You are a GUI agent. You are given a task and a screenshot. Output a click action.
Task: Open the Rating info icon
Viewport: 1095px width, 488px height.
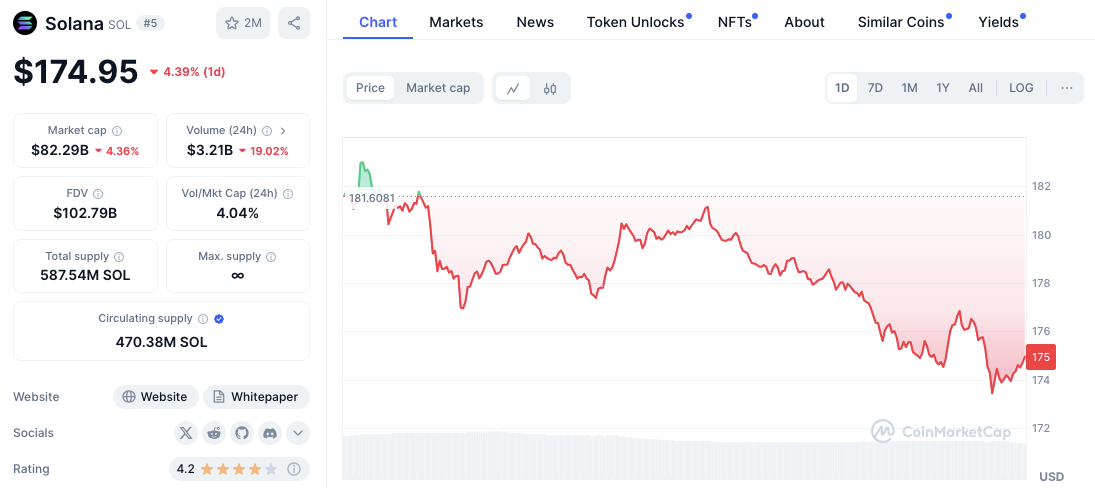pyautogui.click(x=294, y=468)
